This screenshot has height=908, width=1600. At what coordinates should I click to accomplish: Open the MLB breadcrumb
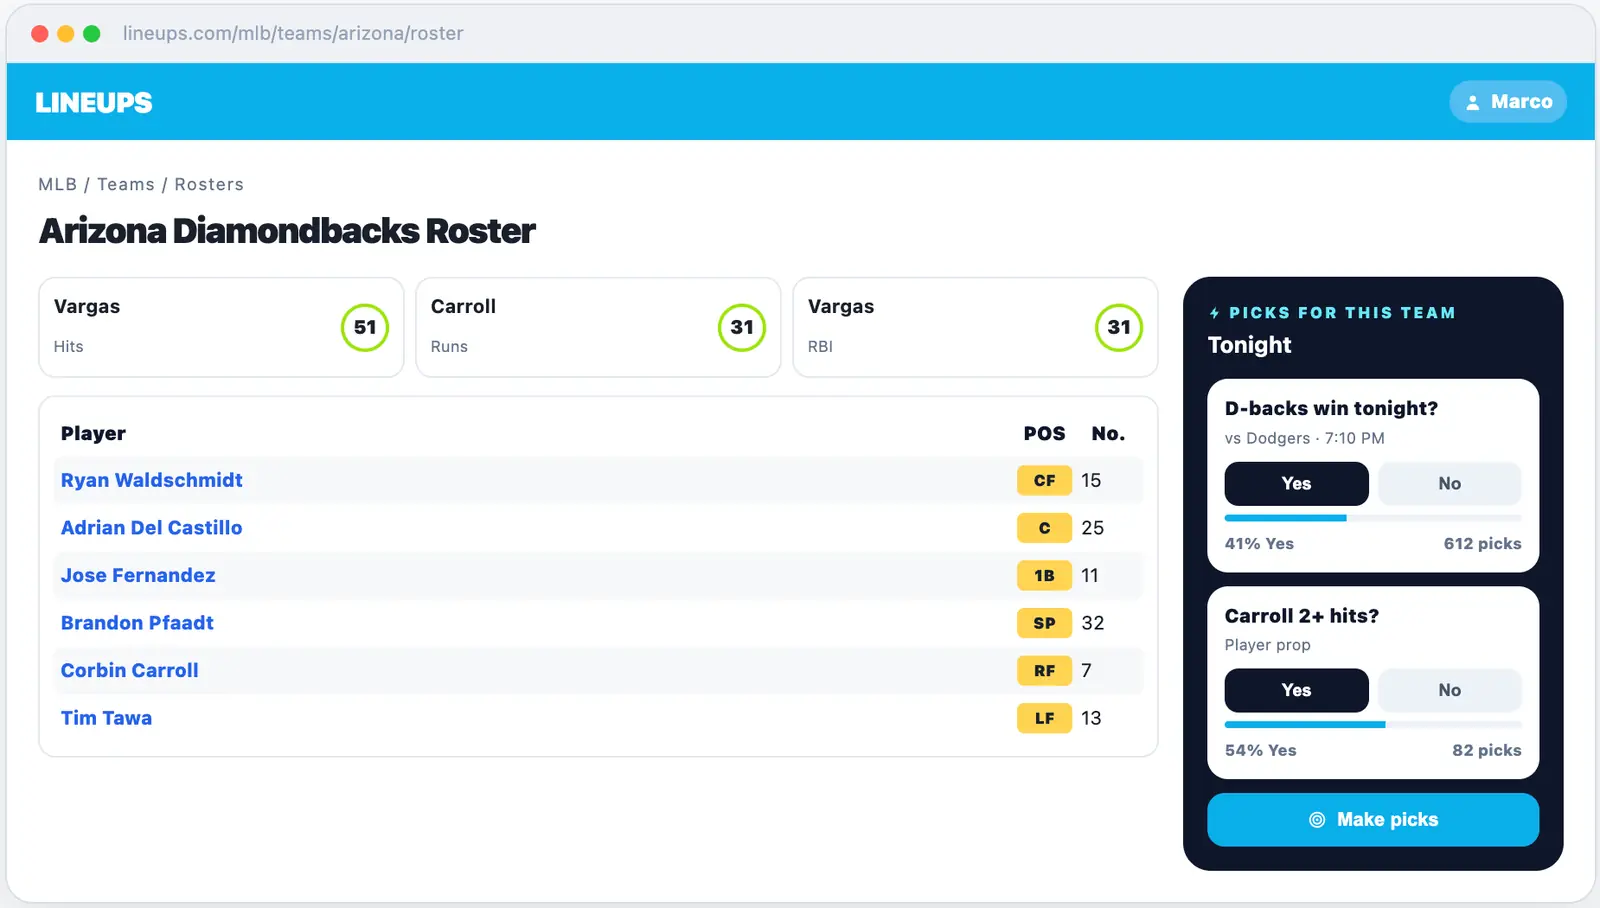click(x=57, y=184)
